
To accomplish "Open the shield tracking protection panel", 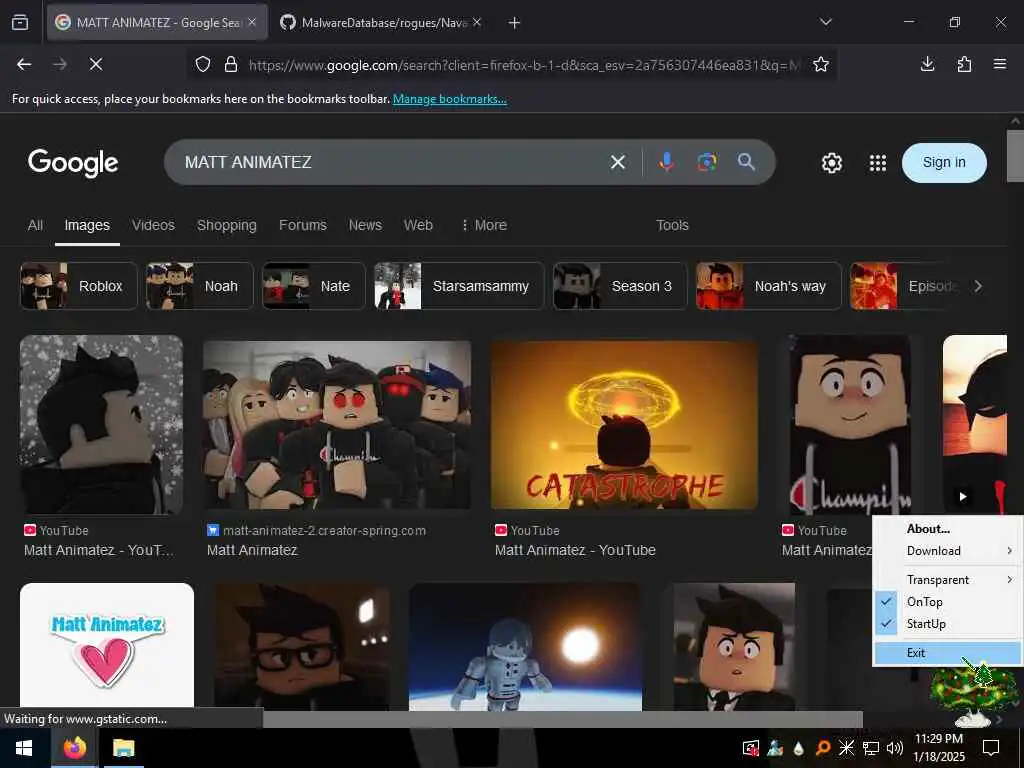I will pos(203,64).
